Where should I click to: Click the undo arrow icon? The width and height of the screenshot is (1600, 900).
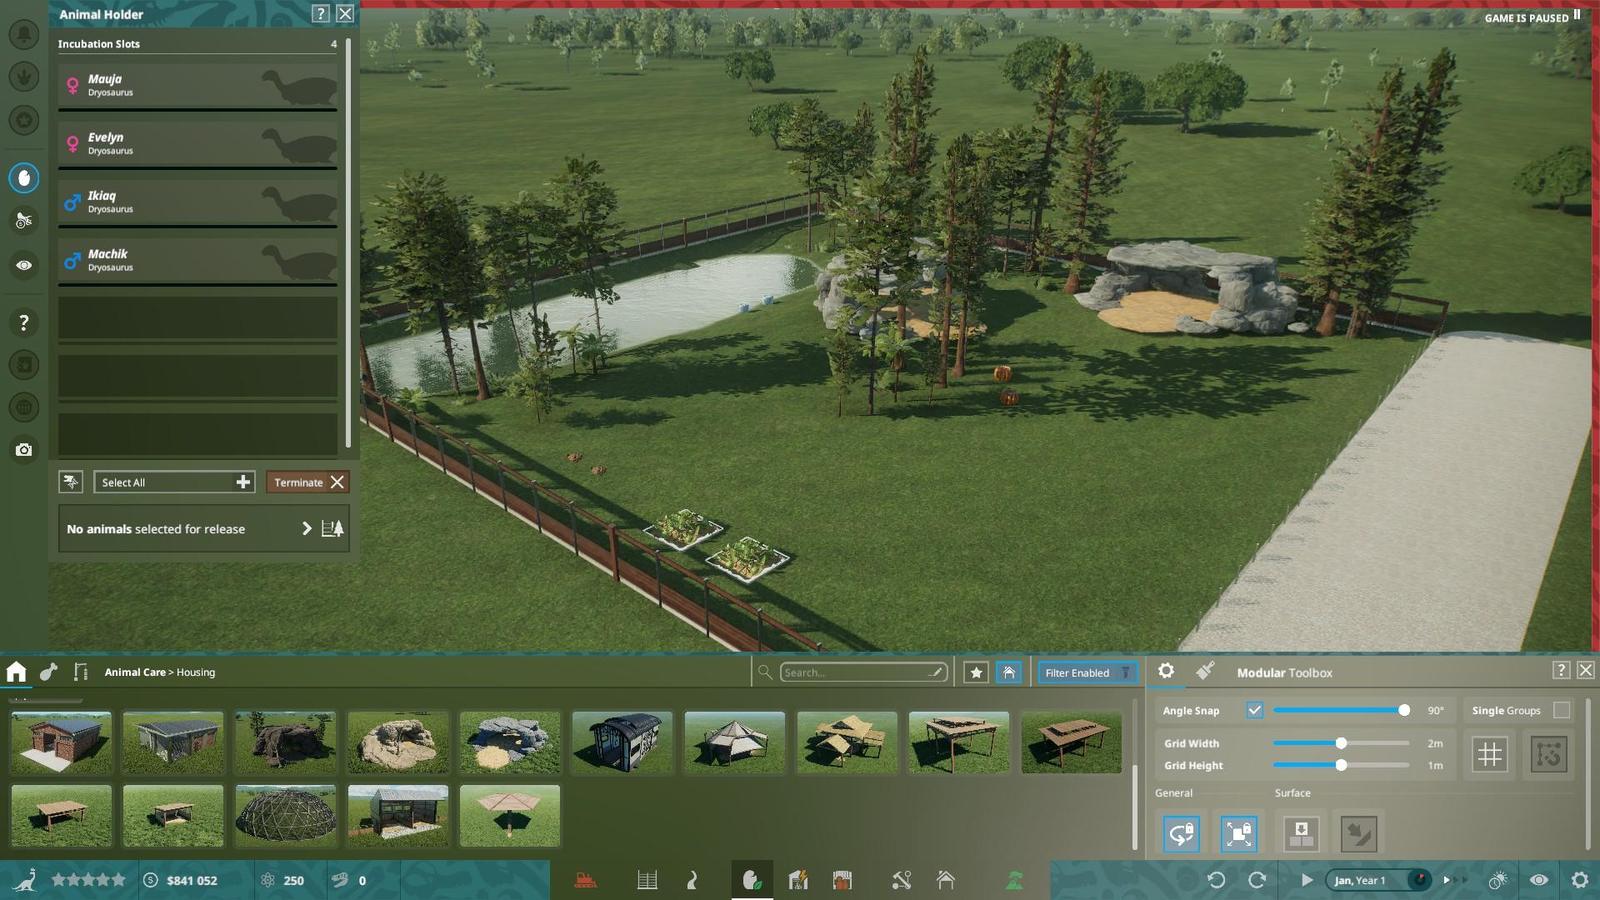point(1216,880)
